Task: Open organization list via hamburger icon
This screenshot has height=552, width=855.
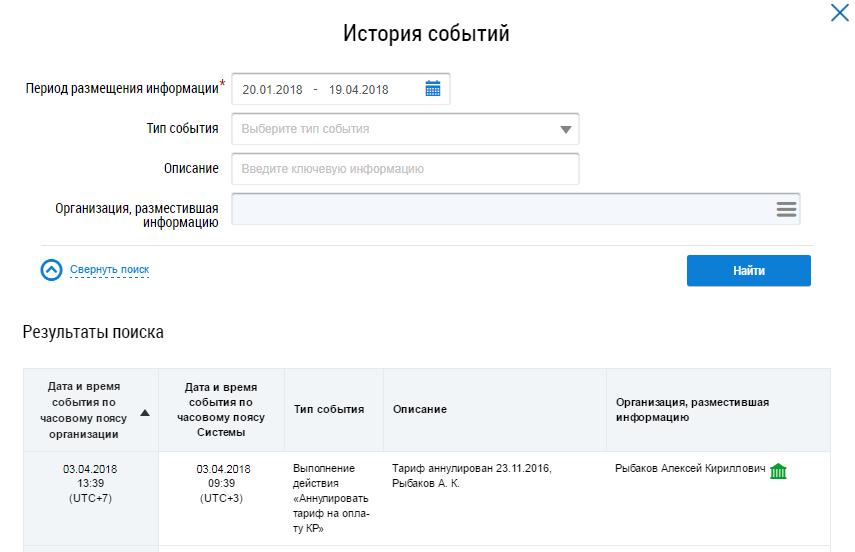Action: [x=786, y=209]
